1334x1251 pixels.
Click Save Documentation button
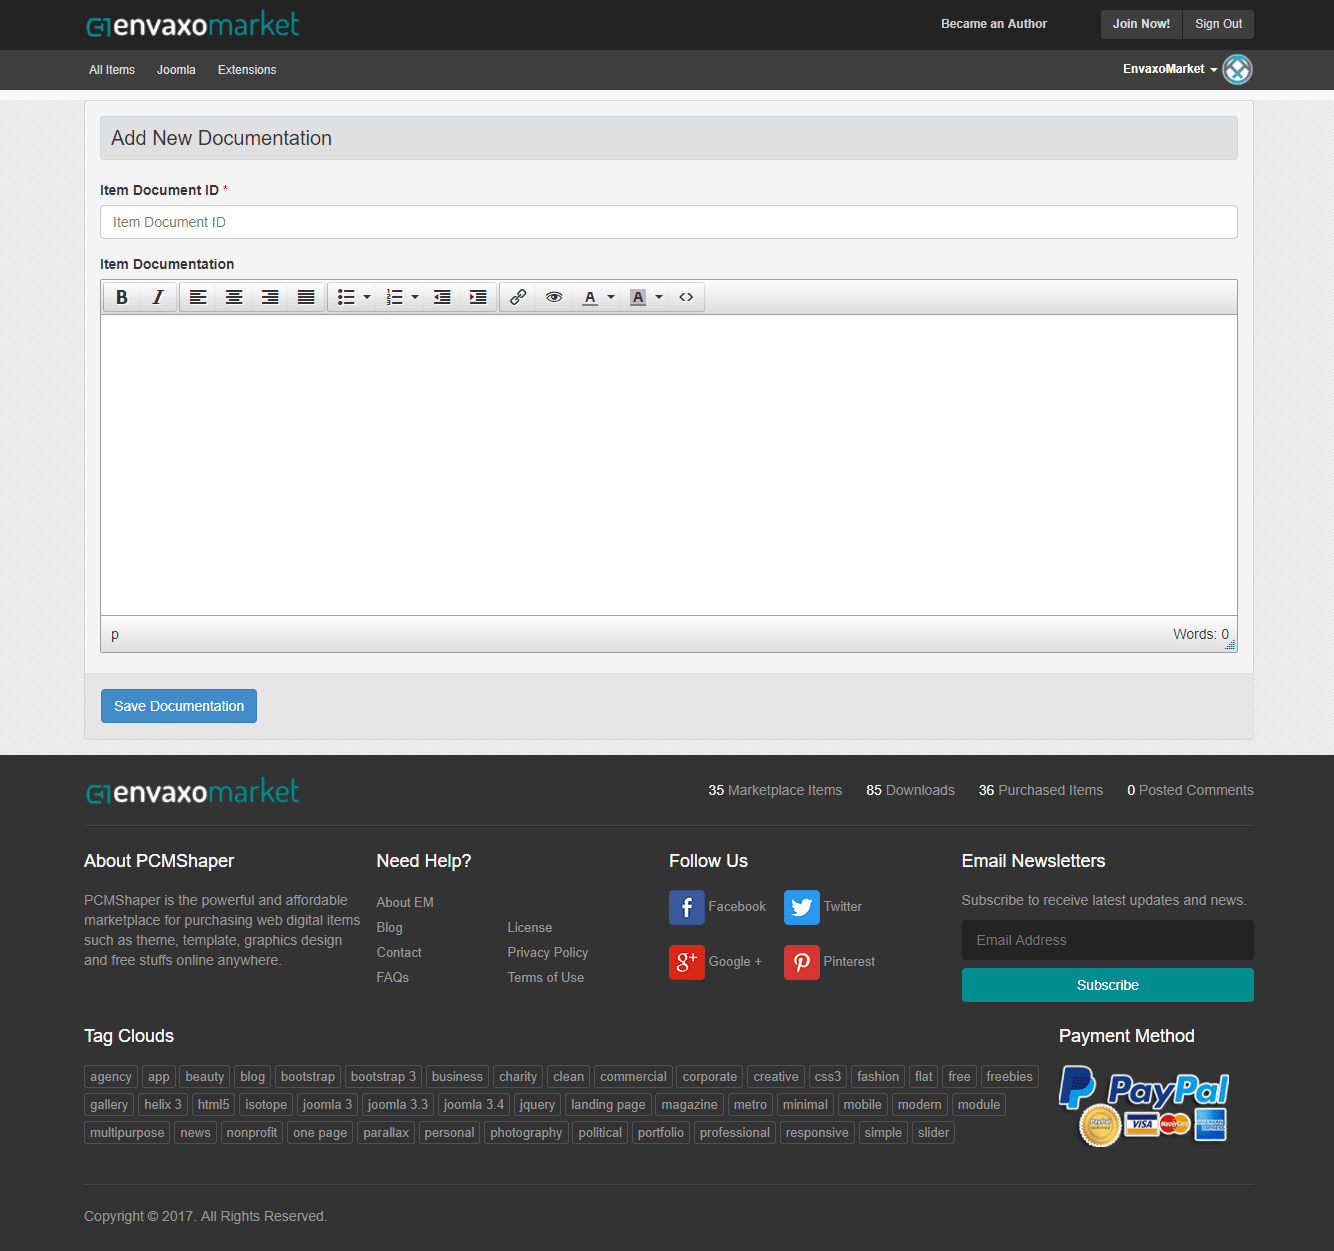pos(179,706)
